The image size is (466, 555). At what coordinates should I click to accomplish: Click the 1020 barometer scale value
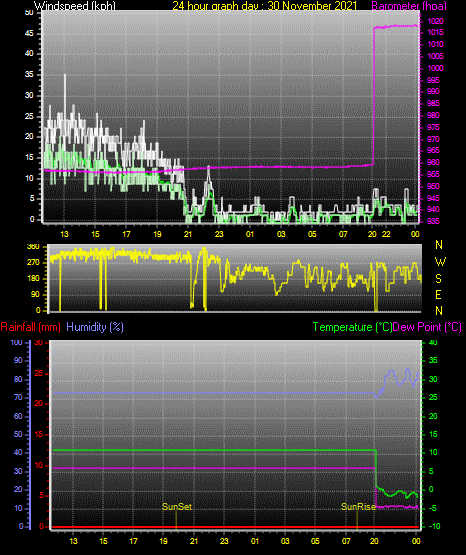435,21
